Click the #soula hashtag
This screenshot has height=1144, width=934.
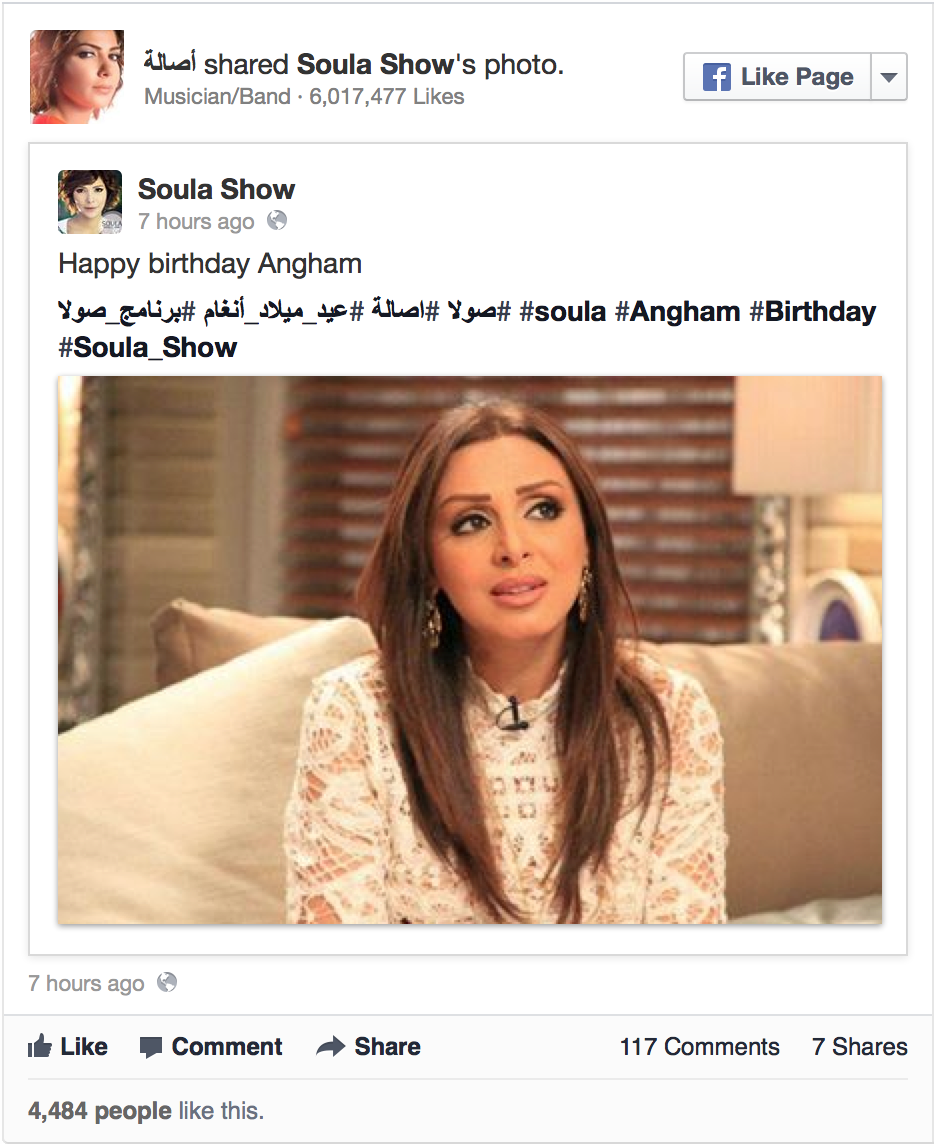563,312
